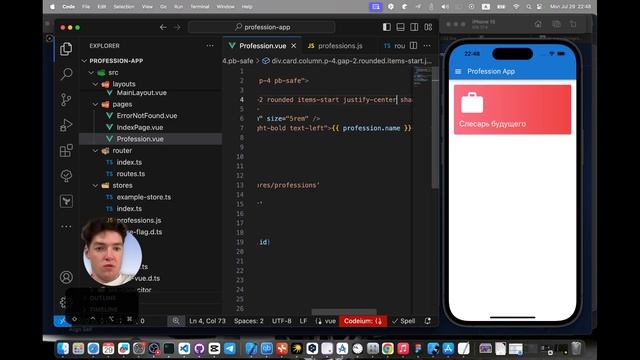Viewport: 640px width, 360px height.
Task: Open the Terminal menu
Action: 200,7
